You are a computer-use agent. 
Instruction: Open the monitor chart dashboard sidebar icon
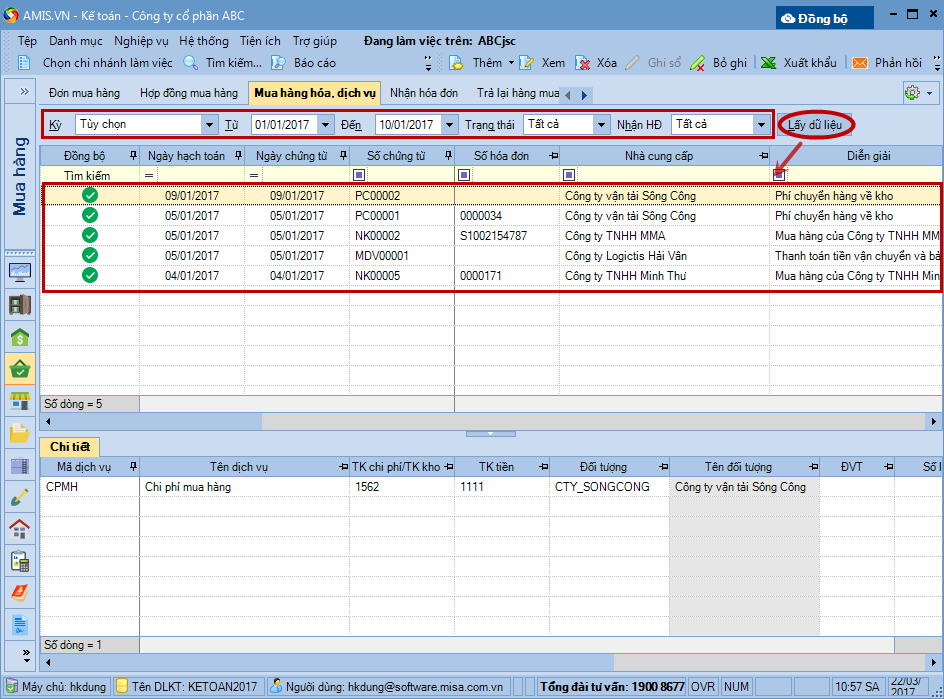click(x=19, y=272)
